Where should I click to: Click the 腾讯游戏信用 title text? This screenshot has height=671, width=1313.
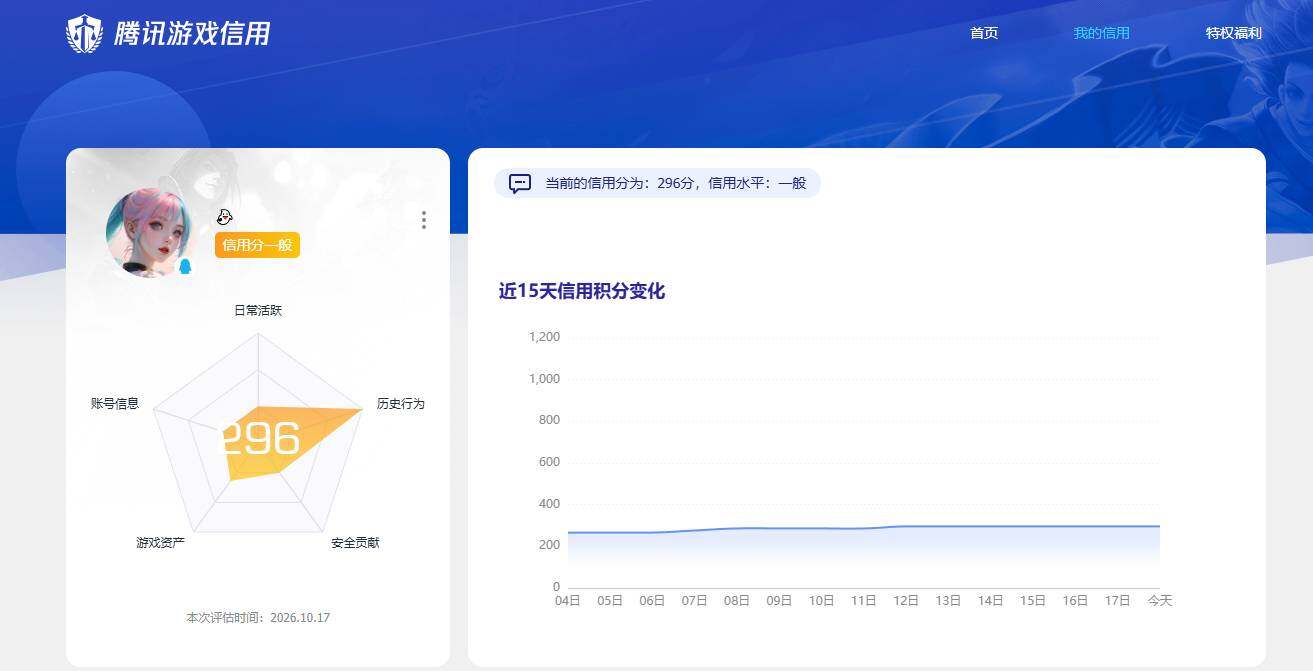click(x=192, y=34)
